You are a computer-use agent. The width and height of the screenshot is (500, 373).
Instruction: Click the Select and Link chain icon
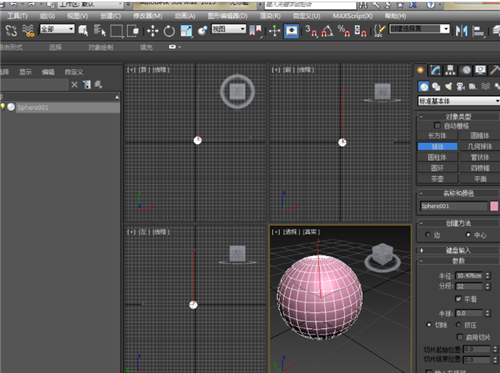[11, 31]
